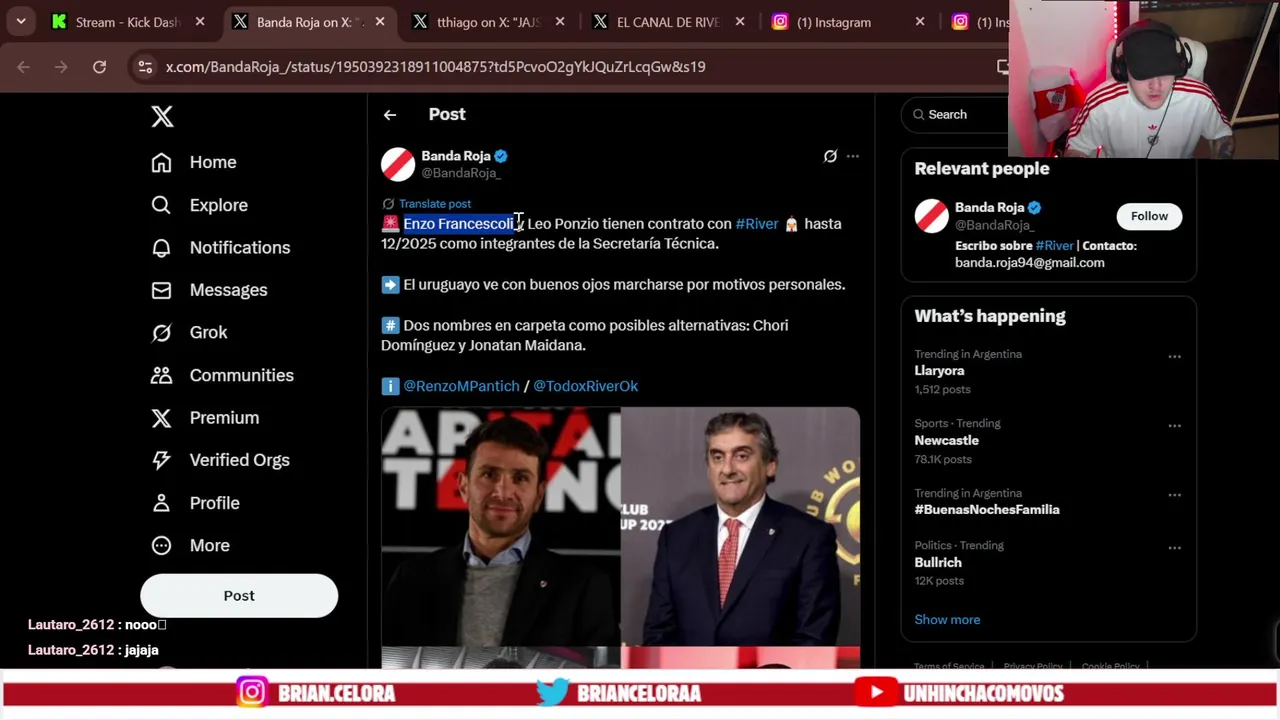Click the More circle icon
Viewport: 1280px width, 720px height.
point(161,545)
